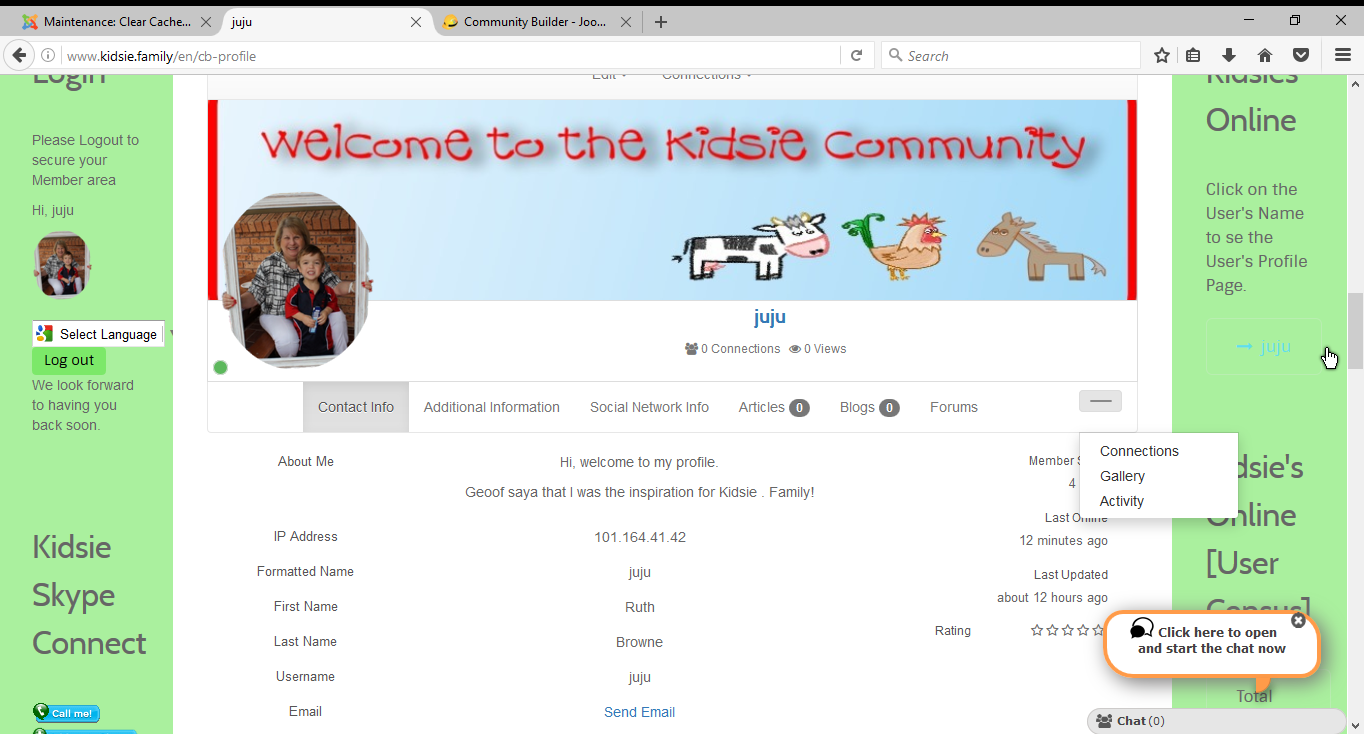
Task: Click the Send Email link
Action: click(639, 712)
